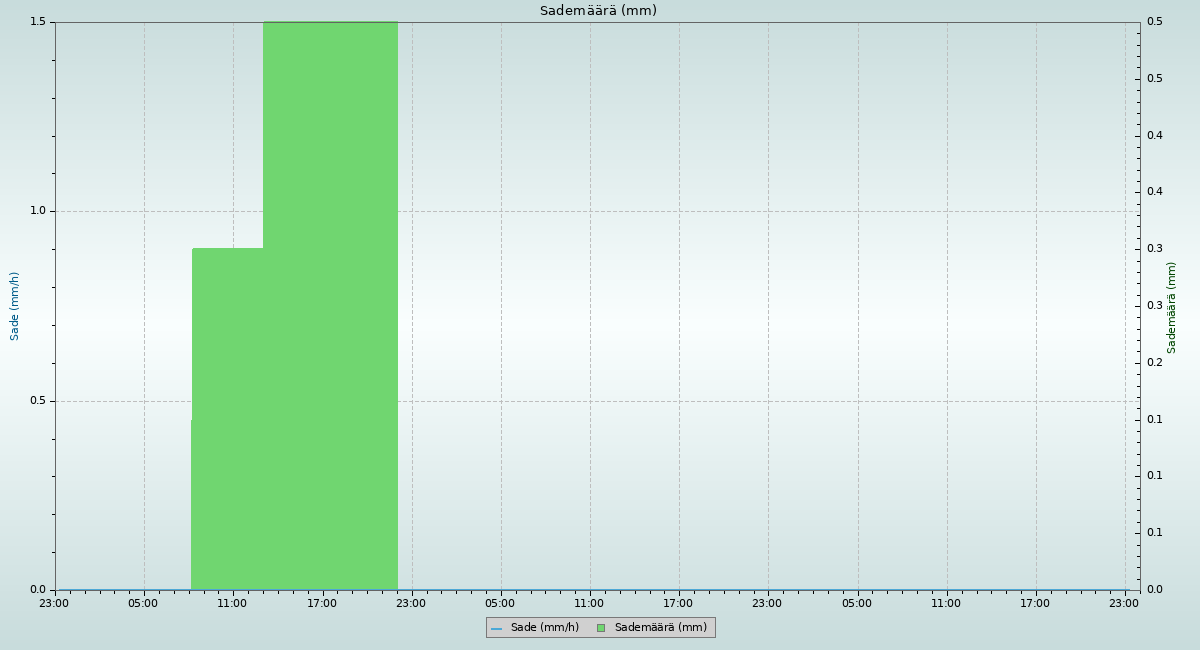Click the tall green bar reaching 1.5
This screenshot has width=1200, height=650.
point(330,300)
